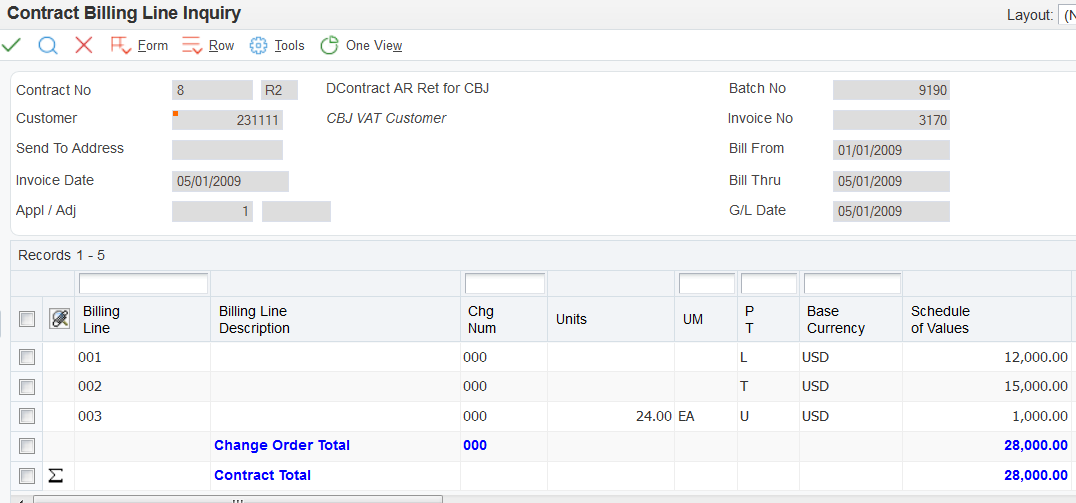Viewport: 1076px width, 503px height.
Task: Open the Form menu
Action: click(x=153, y=46)
